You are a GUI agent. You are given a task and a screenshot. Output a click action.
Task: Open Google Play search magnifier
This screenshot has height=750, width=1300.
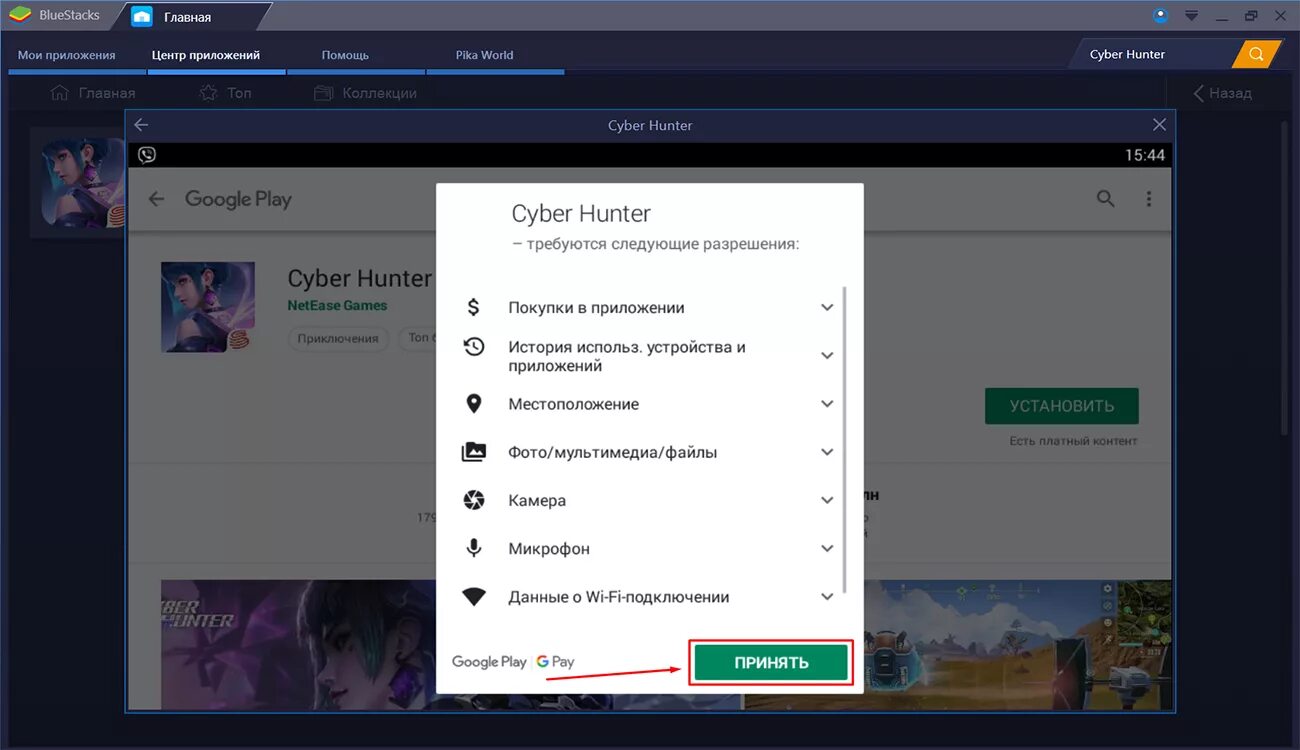(x=1105, y=199)
